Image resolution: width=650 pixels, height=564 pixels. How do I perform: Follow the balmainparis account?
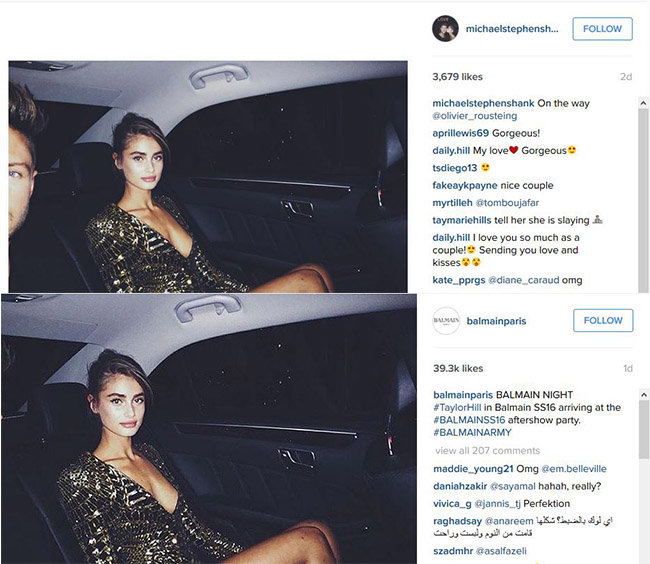point(603,320)
